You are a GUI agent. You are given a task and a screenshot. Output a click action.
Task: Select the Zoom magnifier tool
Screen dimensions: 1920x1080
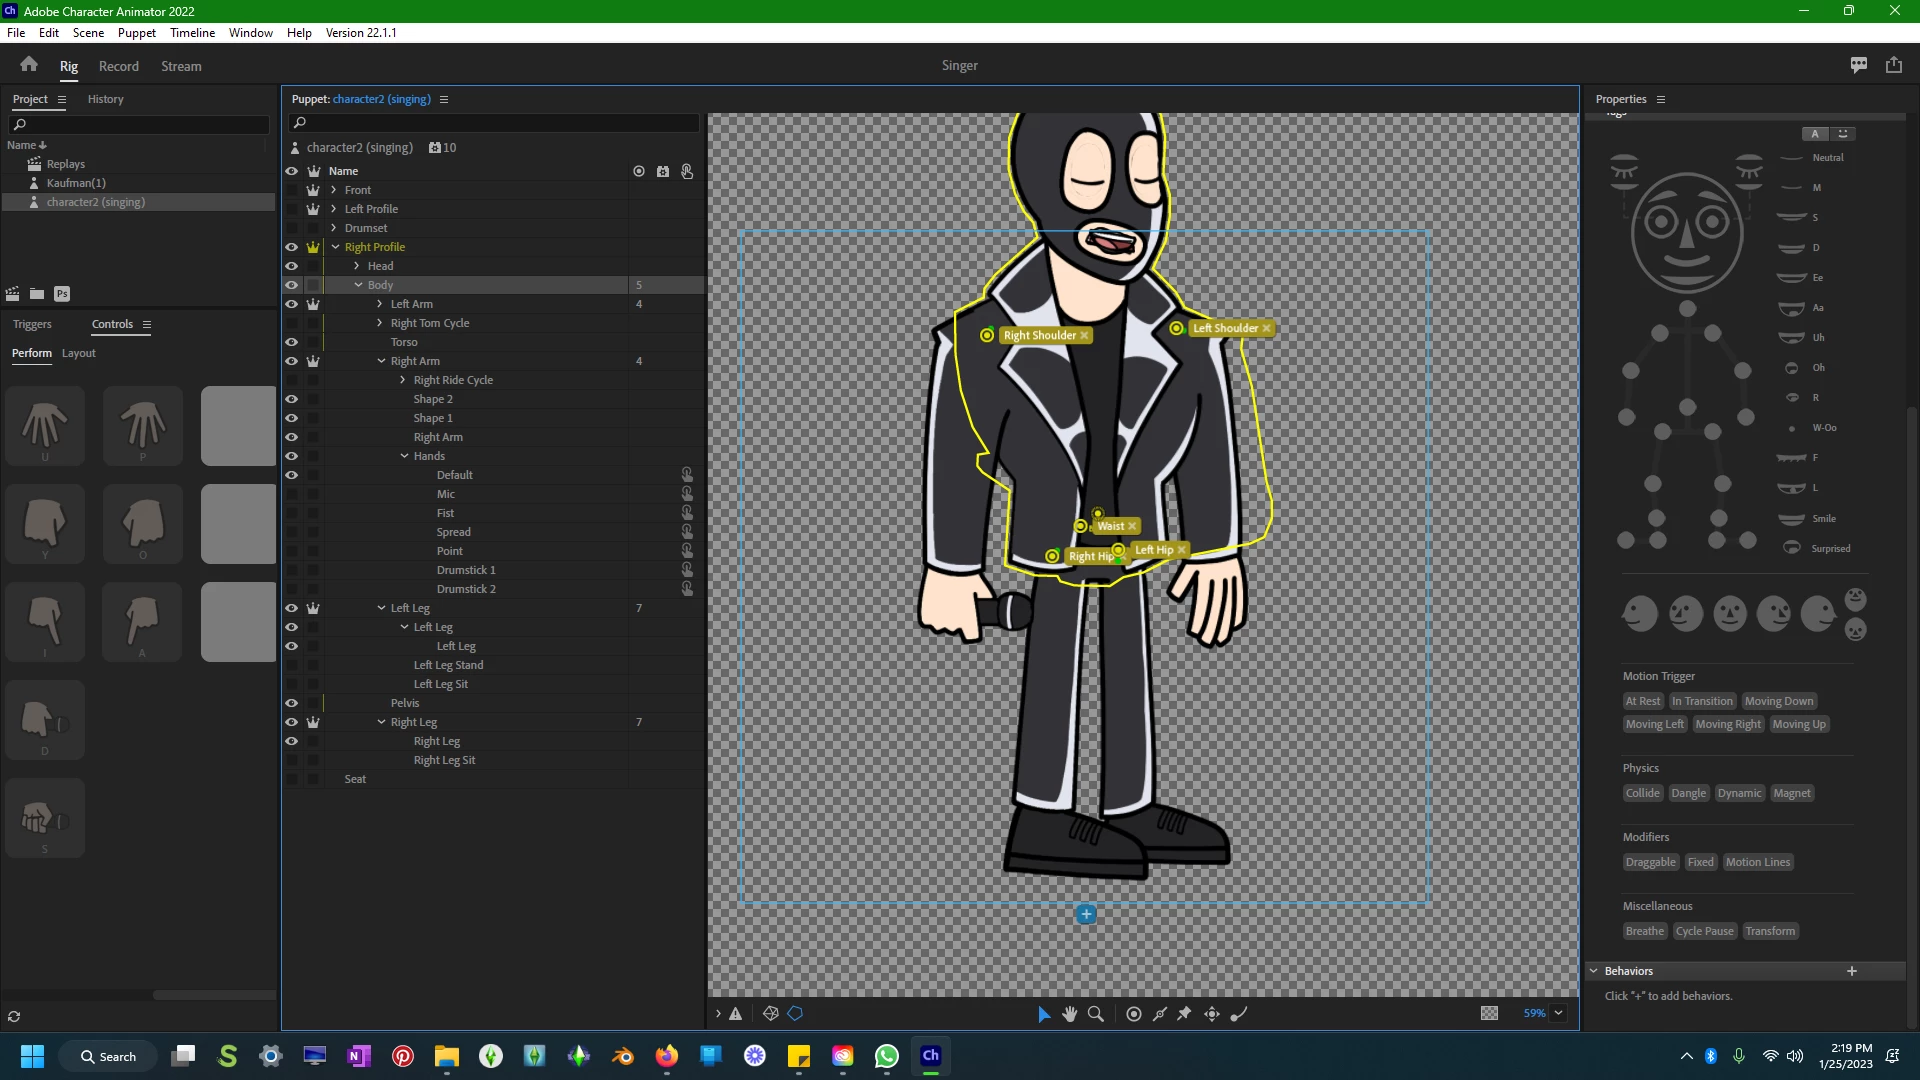point(1096,1014)
